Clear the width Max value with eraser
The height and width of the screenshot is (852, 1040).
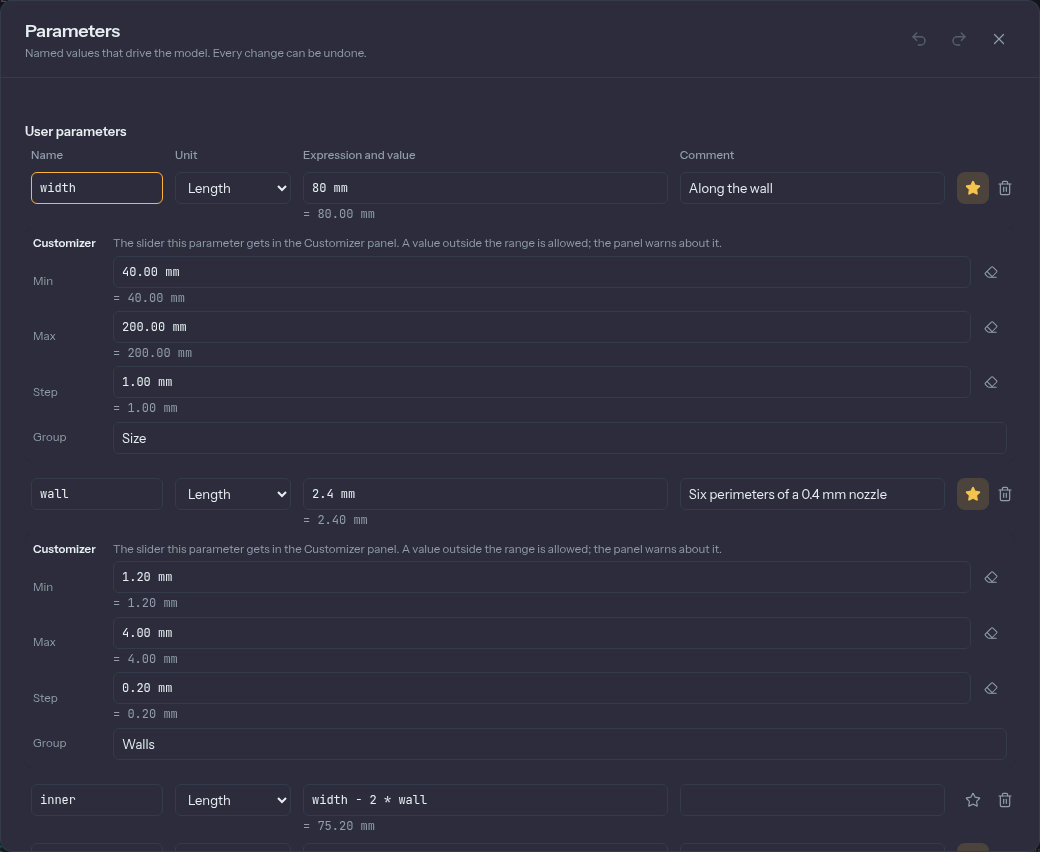991,328
